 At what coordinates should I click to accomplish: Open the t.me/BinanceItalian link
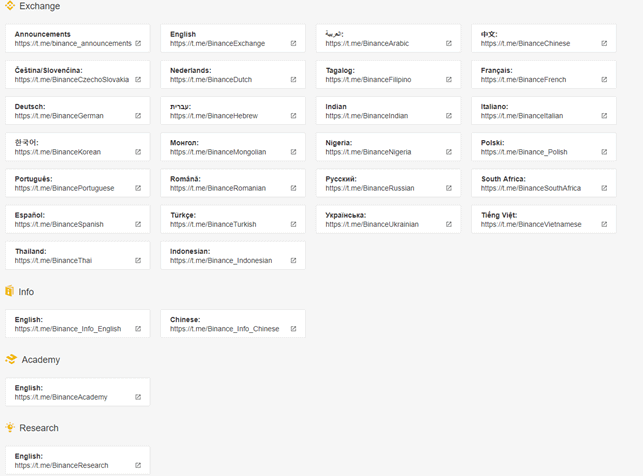[522, 116]
